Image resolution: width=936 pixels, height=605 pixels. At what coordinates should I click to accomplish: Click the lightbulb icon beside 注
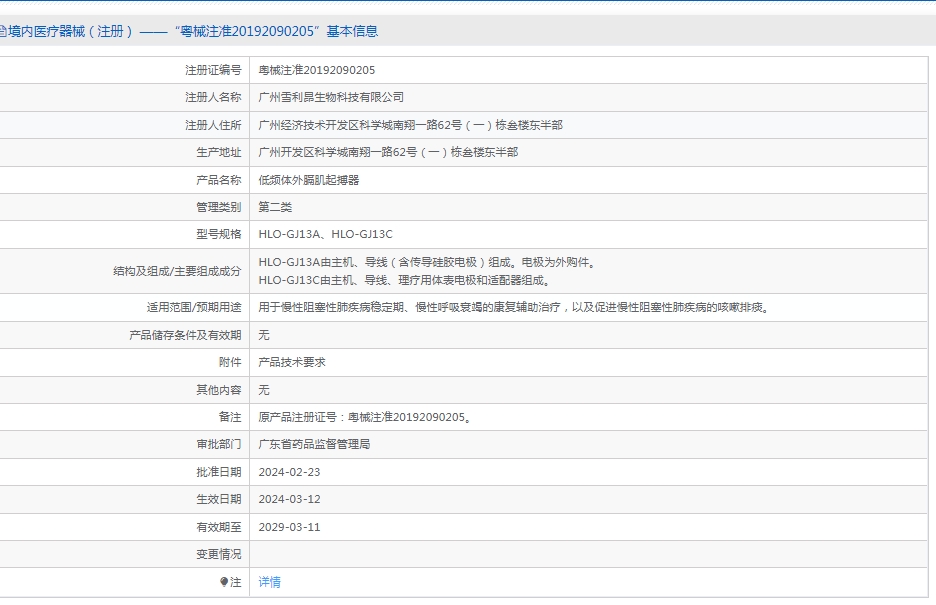tap(224, 582)
